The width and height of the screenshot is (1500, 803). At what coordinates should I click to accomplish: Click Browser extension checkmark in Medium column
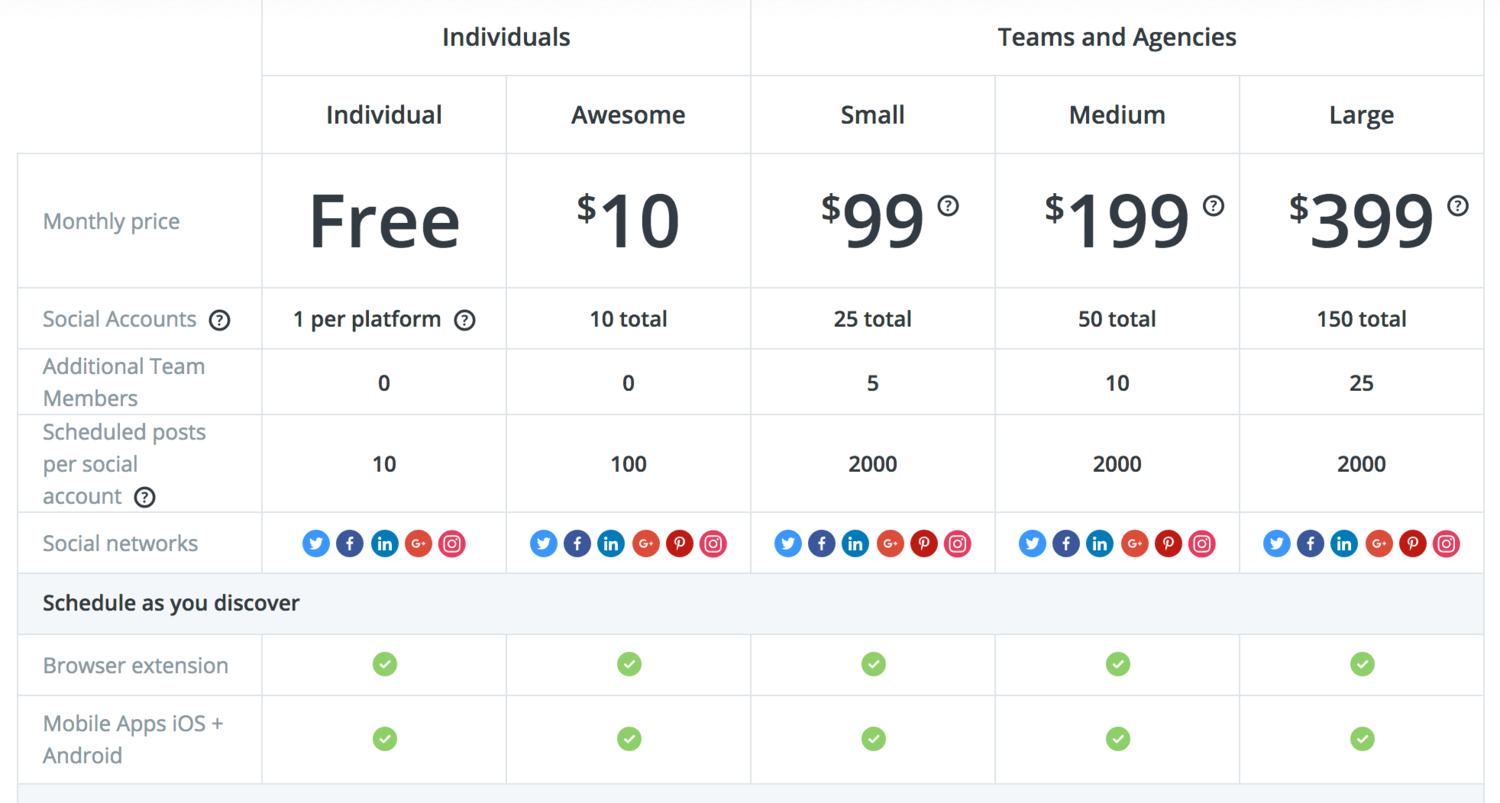(1118, 664)
